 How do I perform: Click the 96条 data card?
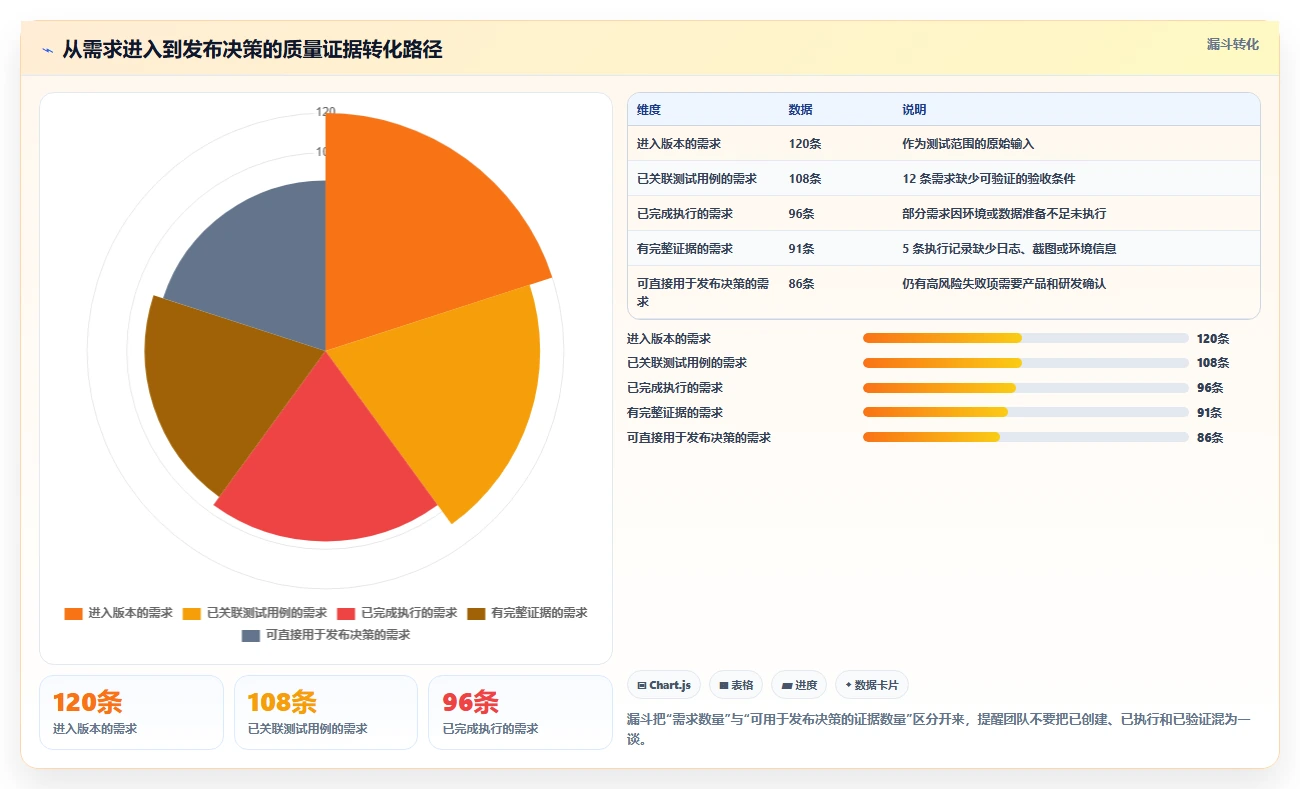tap(520, 712)
